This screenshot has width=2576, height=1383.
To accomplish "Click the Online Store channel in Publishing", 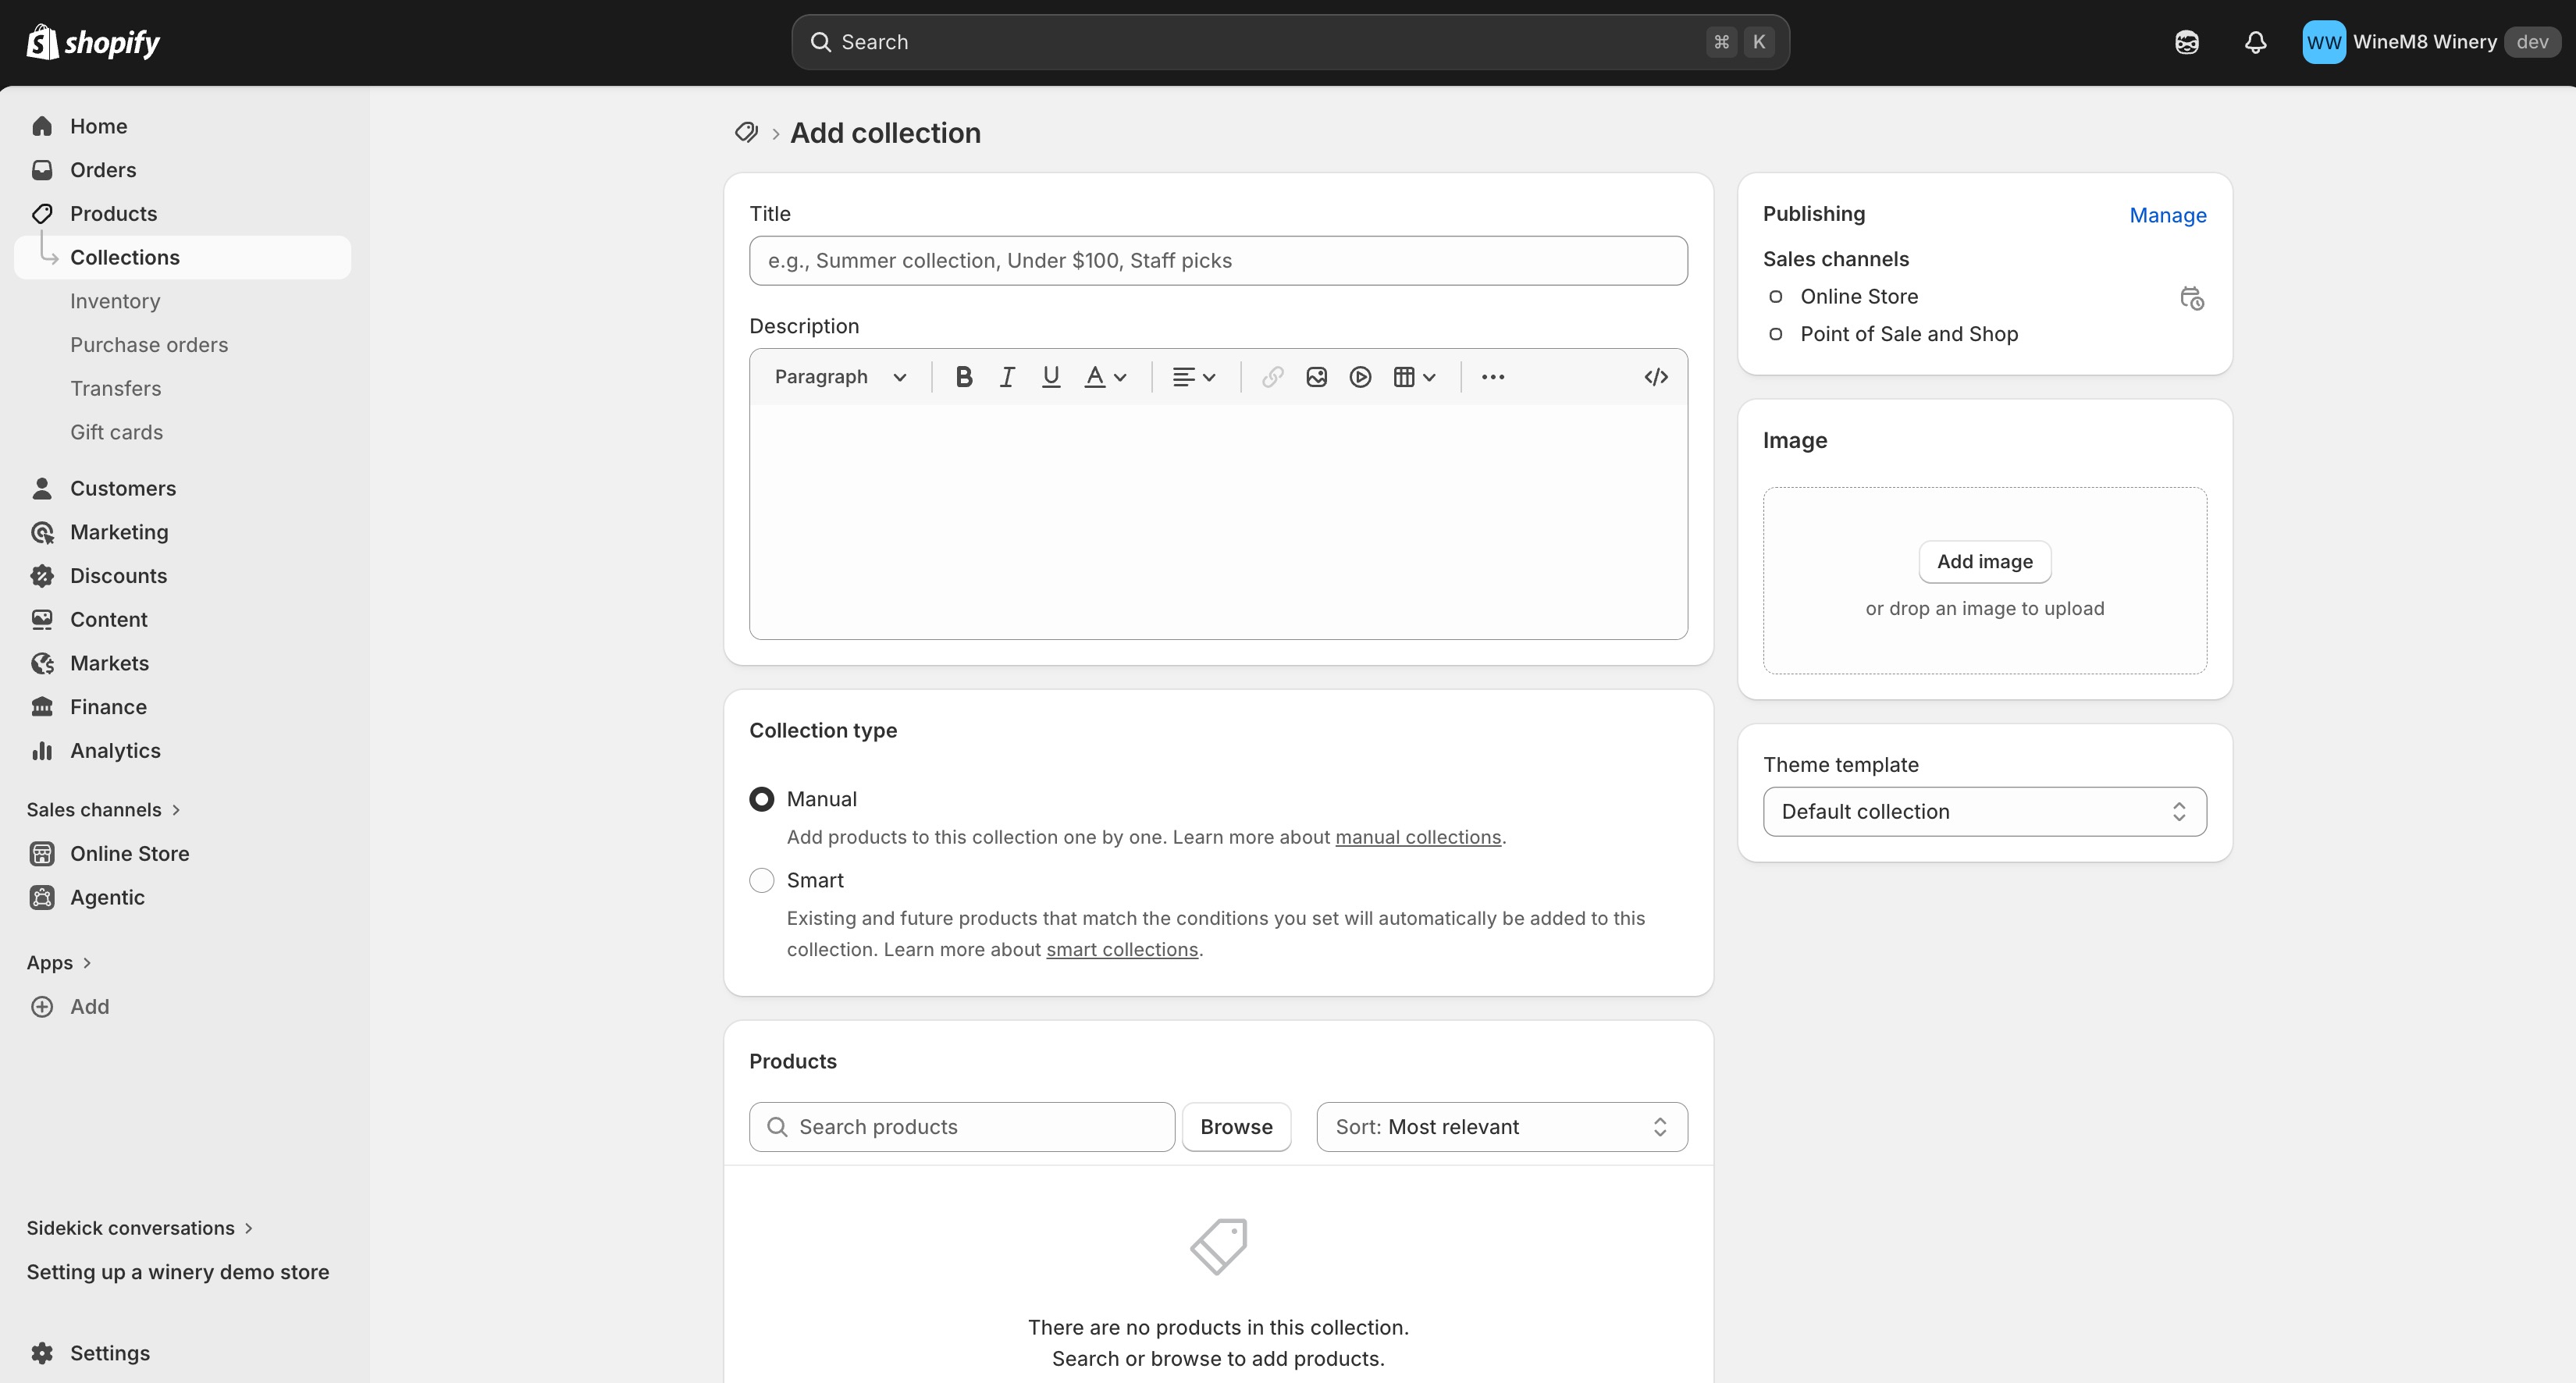I will point(1859,297).
